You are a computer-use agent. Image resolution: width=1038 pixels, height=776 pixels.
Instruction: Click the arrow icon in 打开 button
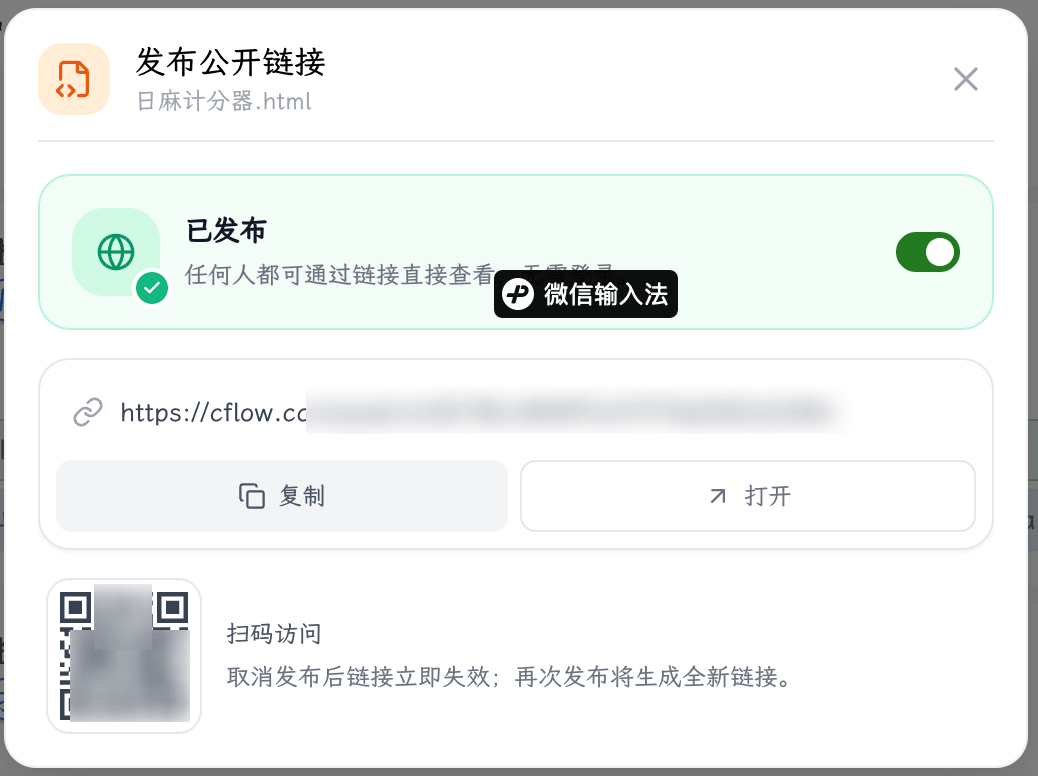(718, 496)
